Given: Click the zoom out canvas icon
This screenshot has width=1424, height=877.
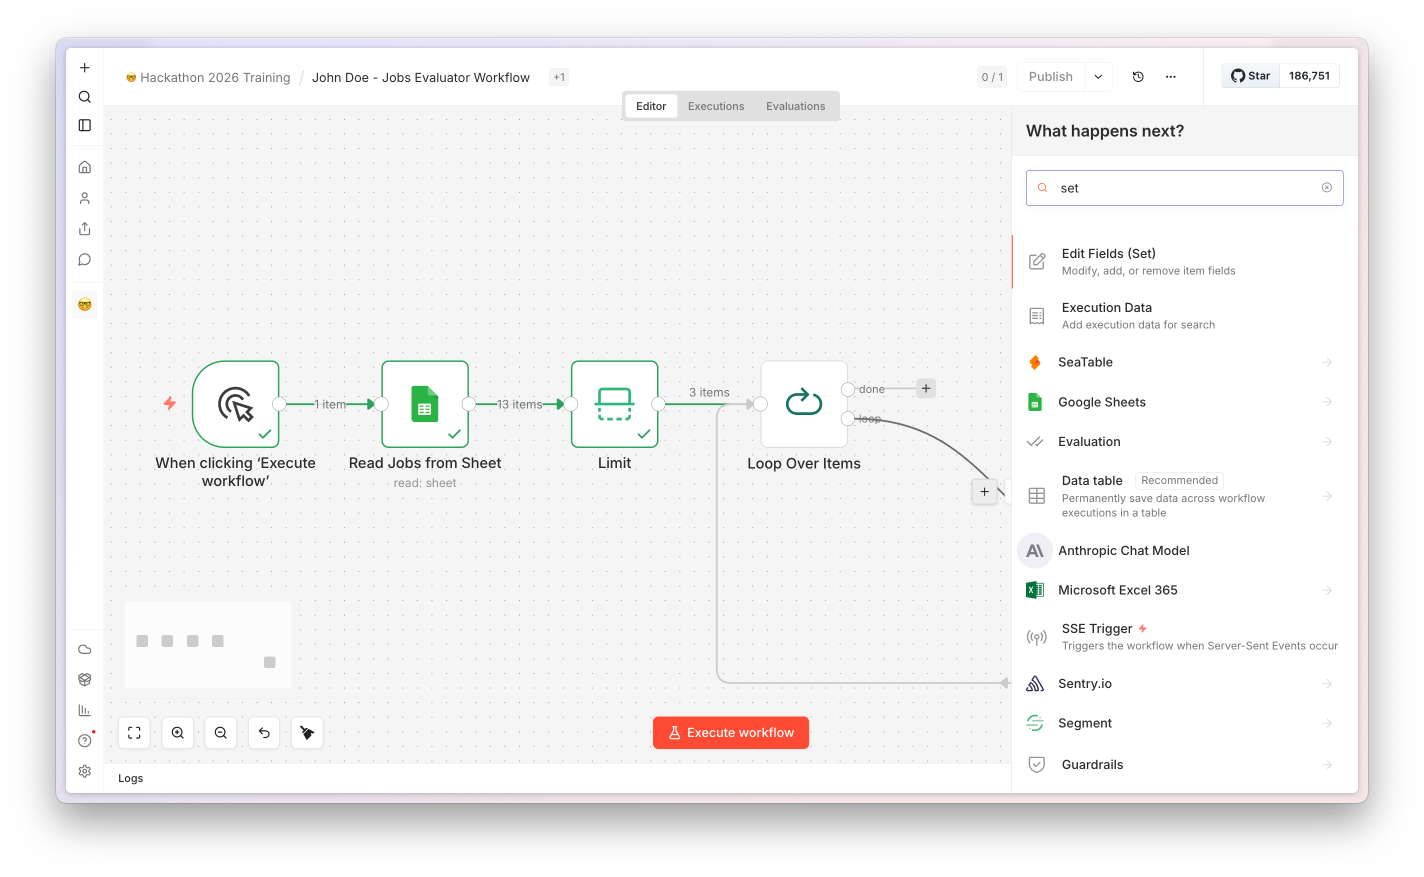Looking at the screenshot, I should 221,733.
